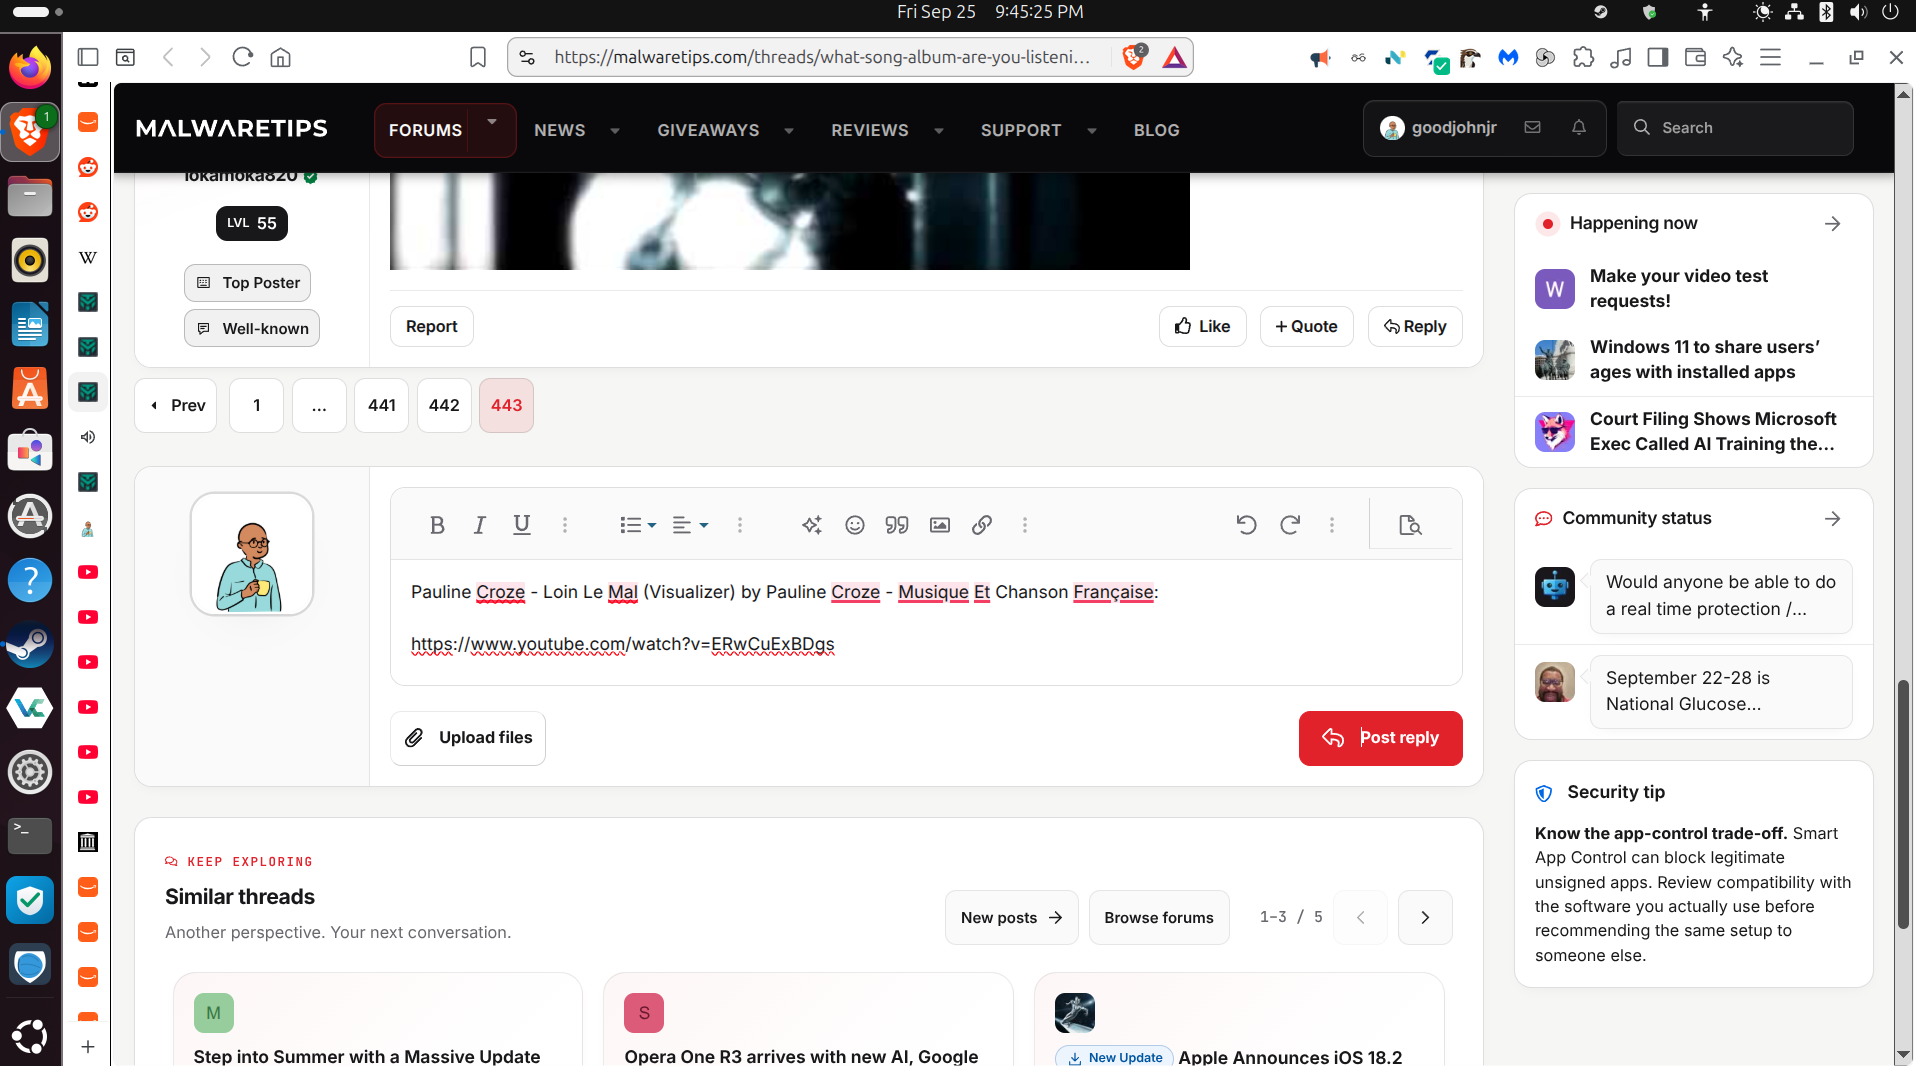
Task: Open Steam from the Ubuntu dock
Action: [30, 644]
